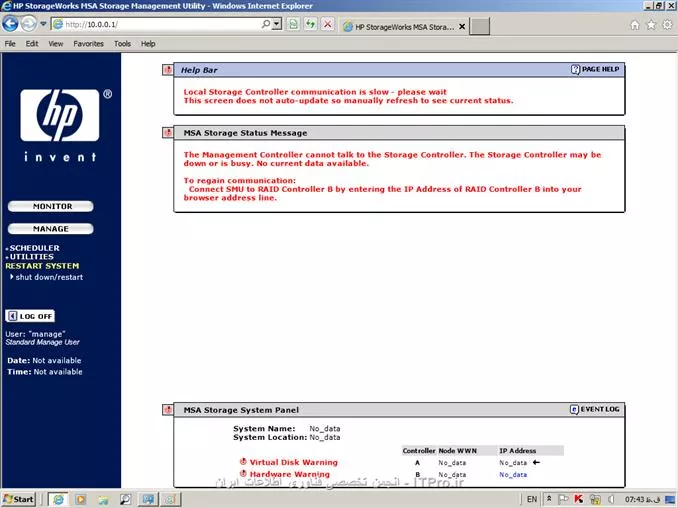Open the address bar autocomplete dropdown

pos(277,24)
